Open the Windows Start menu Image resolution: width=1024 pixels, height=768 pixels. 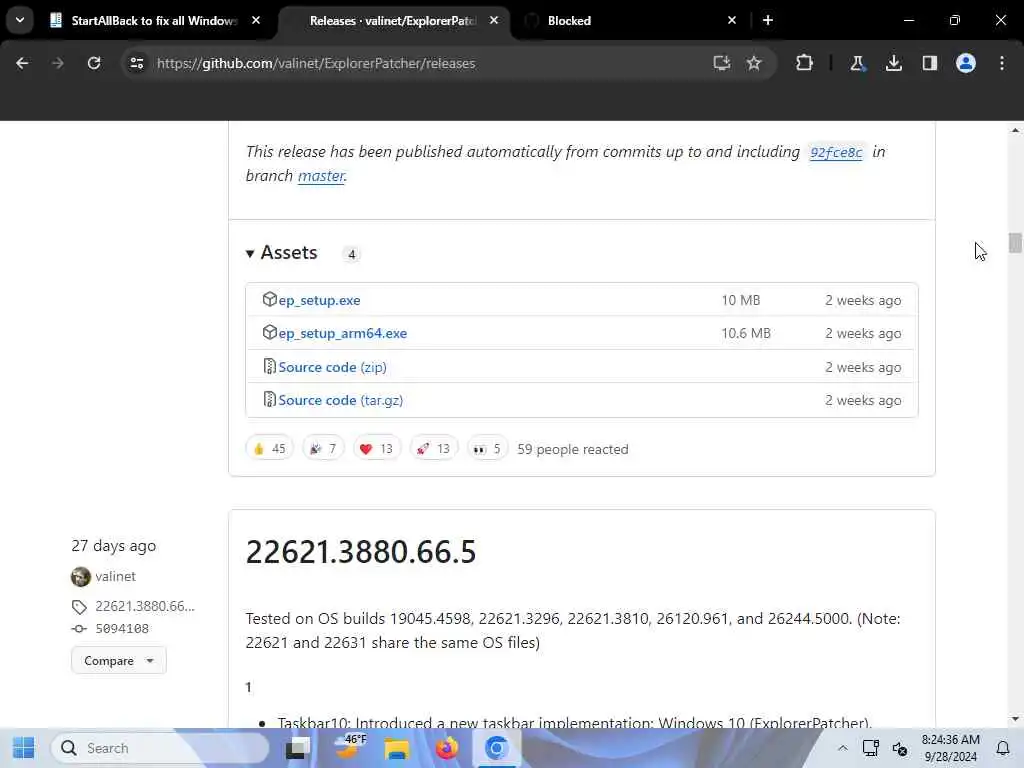coord(24,748)
